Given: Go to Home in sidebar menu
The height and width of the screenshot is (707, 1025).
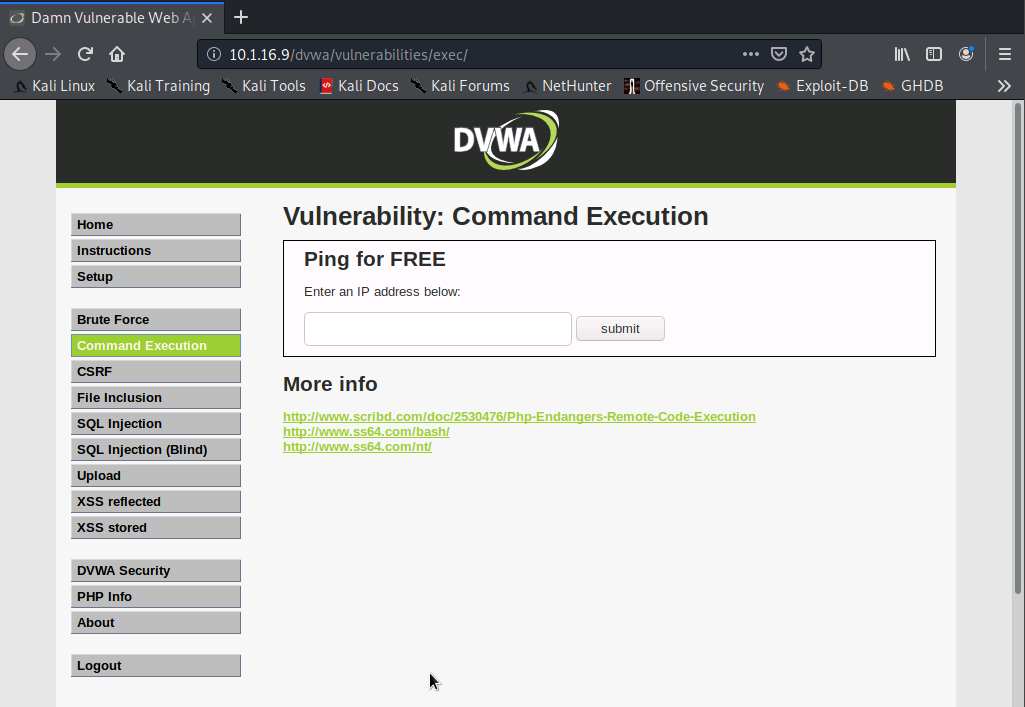Looking at the screenshot, I should pyautogui.click(x=156, y=224).
